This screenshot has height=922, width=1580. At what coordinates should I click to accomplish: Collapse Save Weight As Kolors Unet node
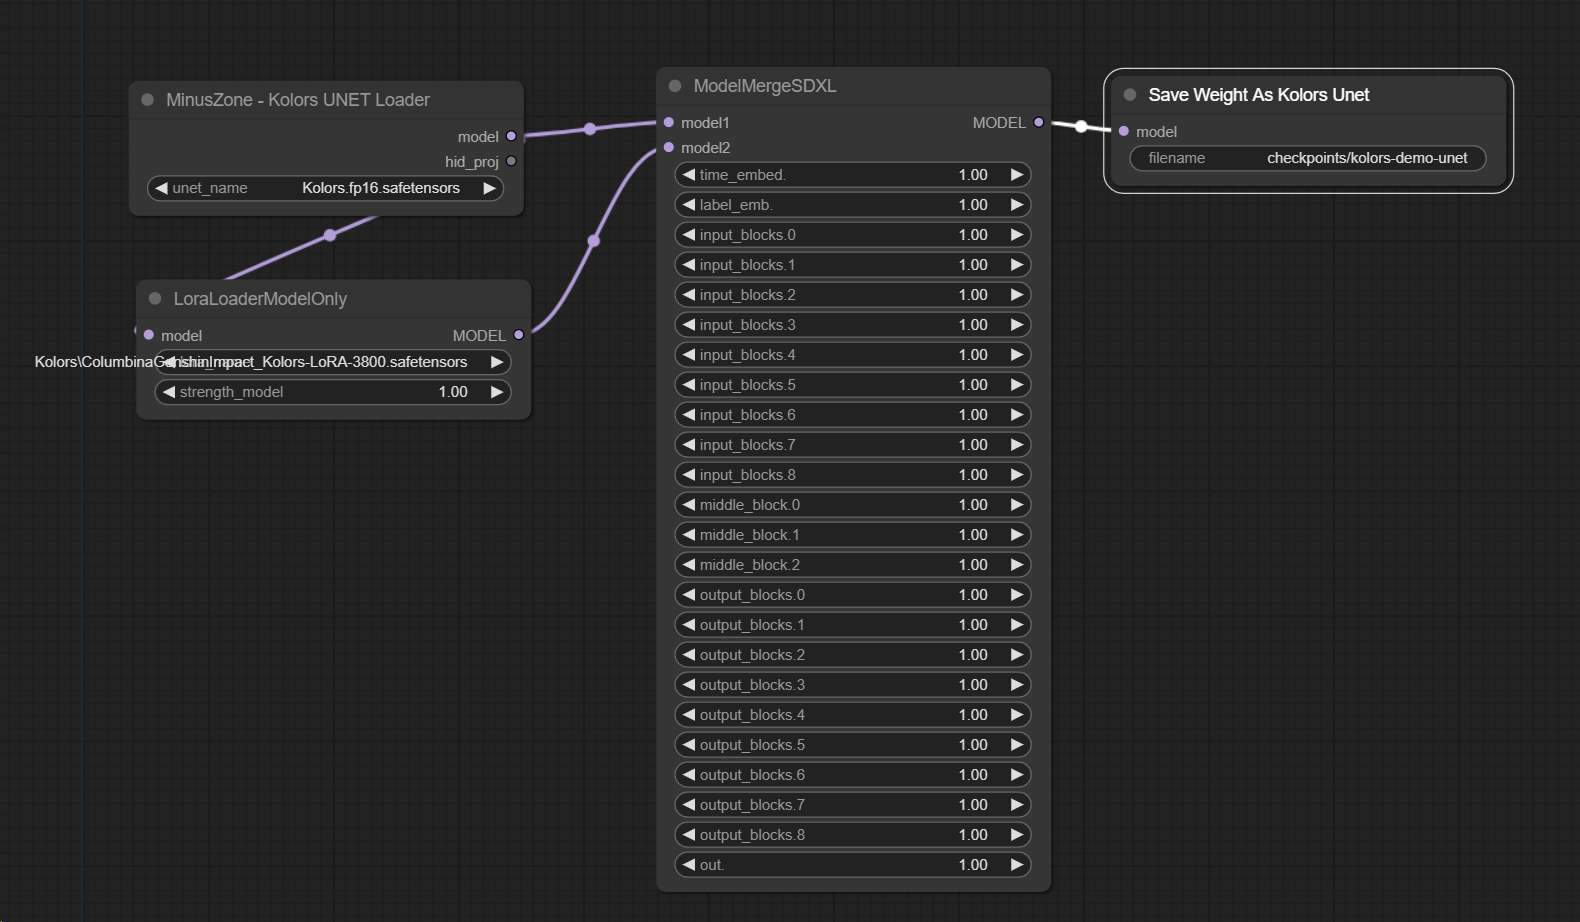coord(1130,95)
